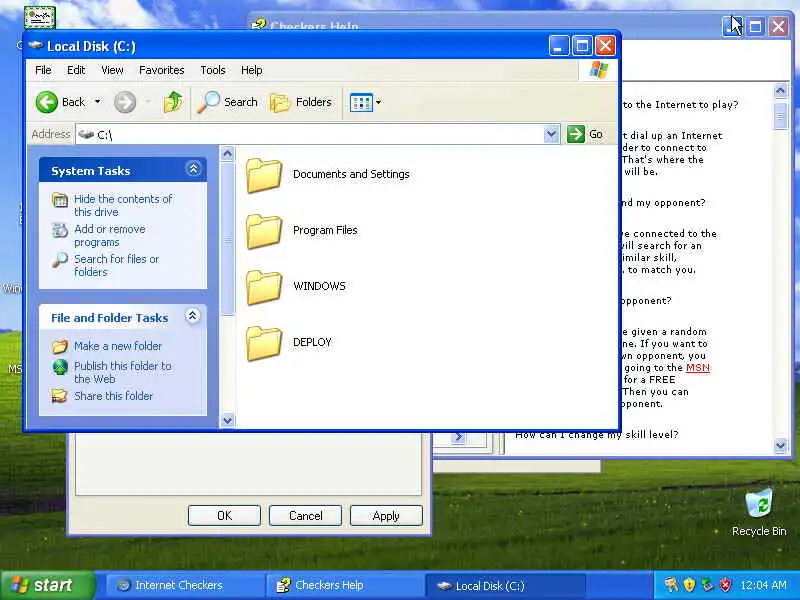Open the File menu
800x600 pixels.
tap(43, 70)
